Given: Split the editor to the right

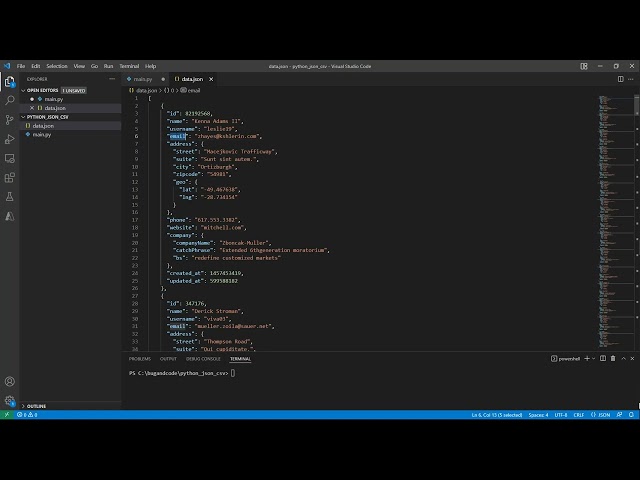Looking at the screenshot, I should point(620,79).
